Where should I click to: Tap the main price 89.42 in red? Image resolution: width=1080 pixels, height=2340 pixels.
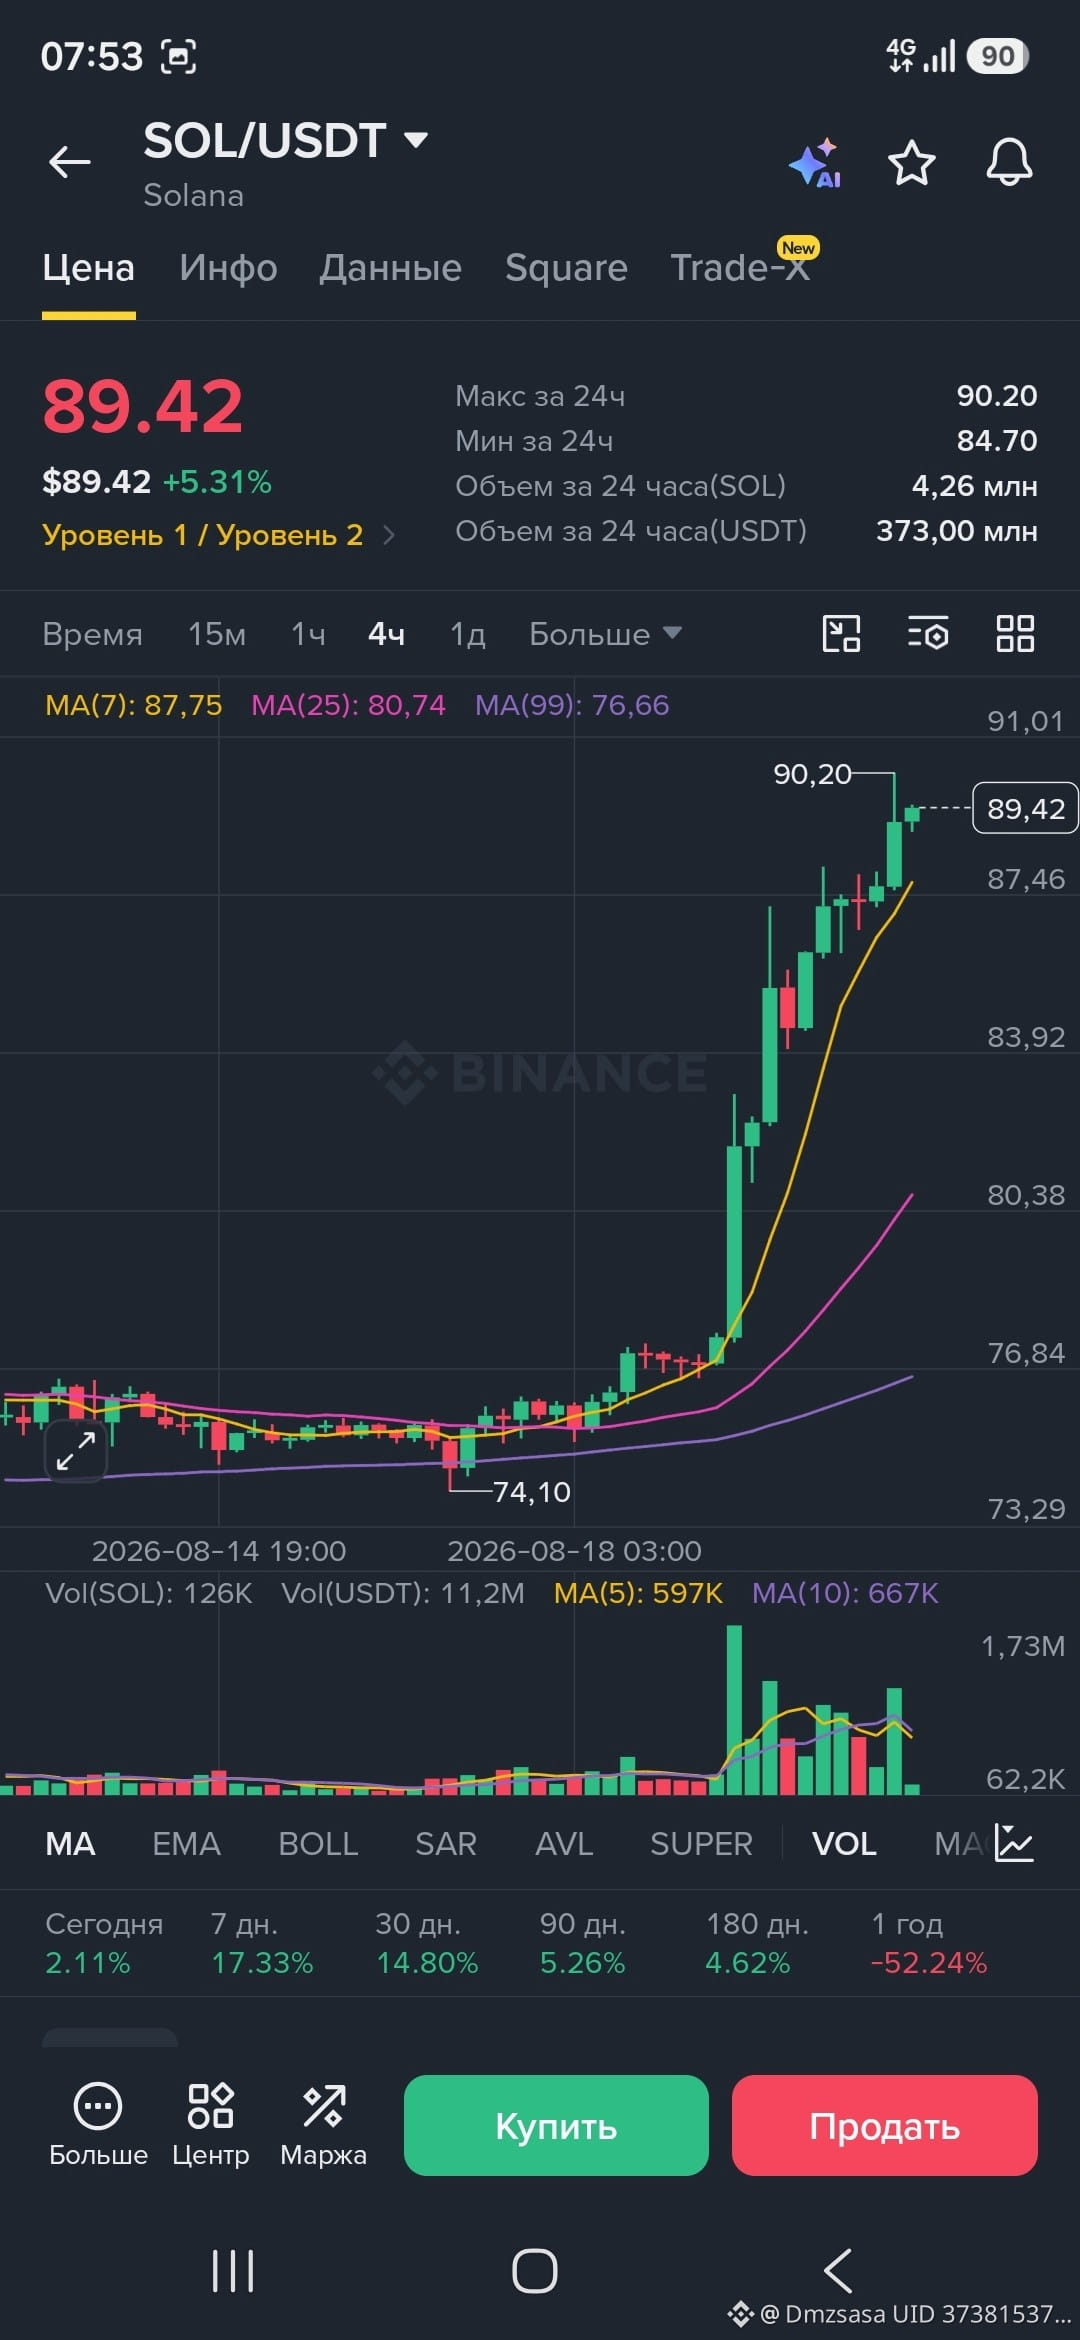[x=143, y=407]
